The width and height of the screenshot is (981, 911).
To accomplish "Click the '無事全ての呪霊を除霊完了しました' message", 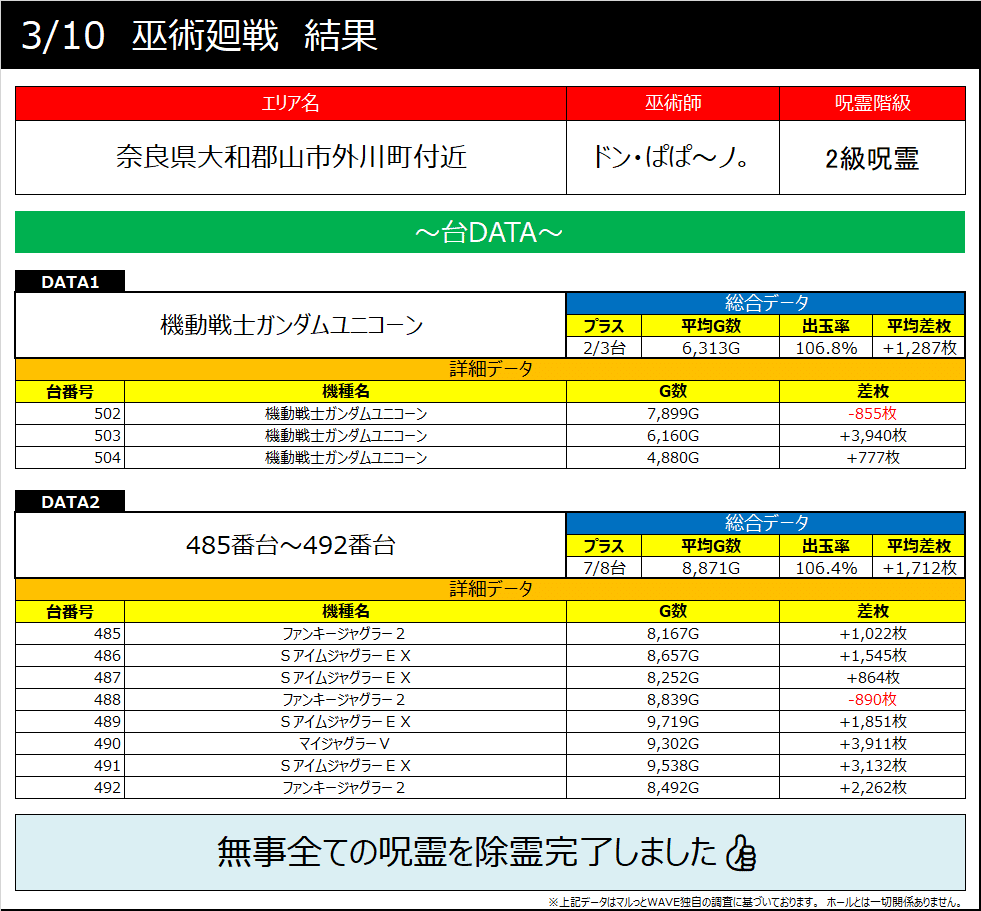I will click(x=467, y=852).
